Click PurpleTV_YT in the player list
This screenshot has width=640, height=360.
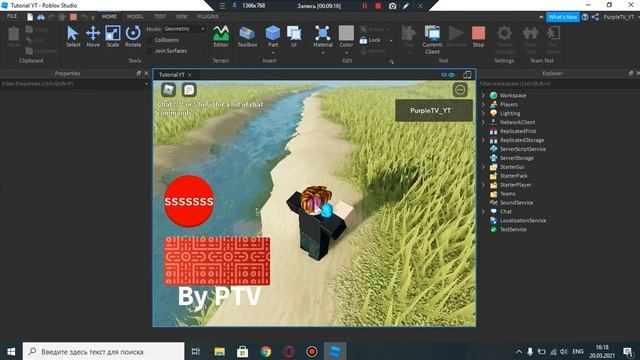point(433,110)
